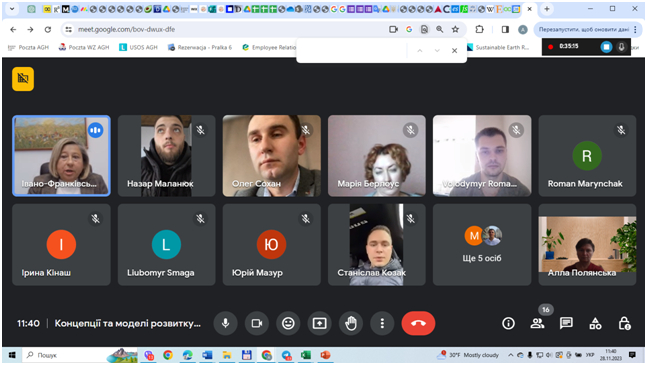Screen dimensions: 647x365
Task: Stop the screen recording button
Action: pyautogui.click(x=606, y=47)
